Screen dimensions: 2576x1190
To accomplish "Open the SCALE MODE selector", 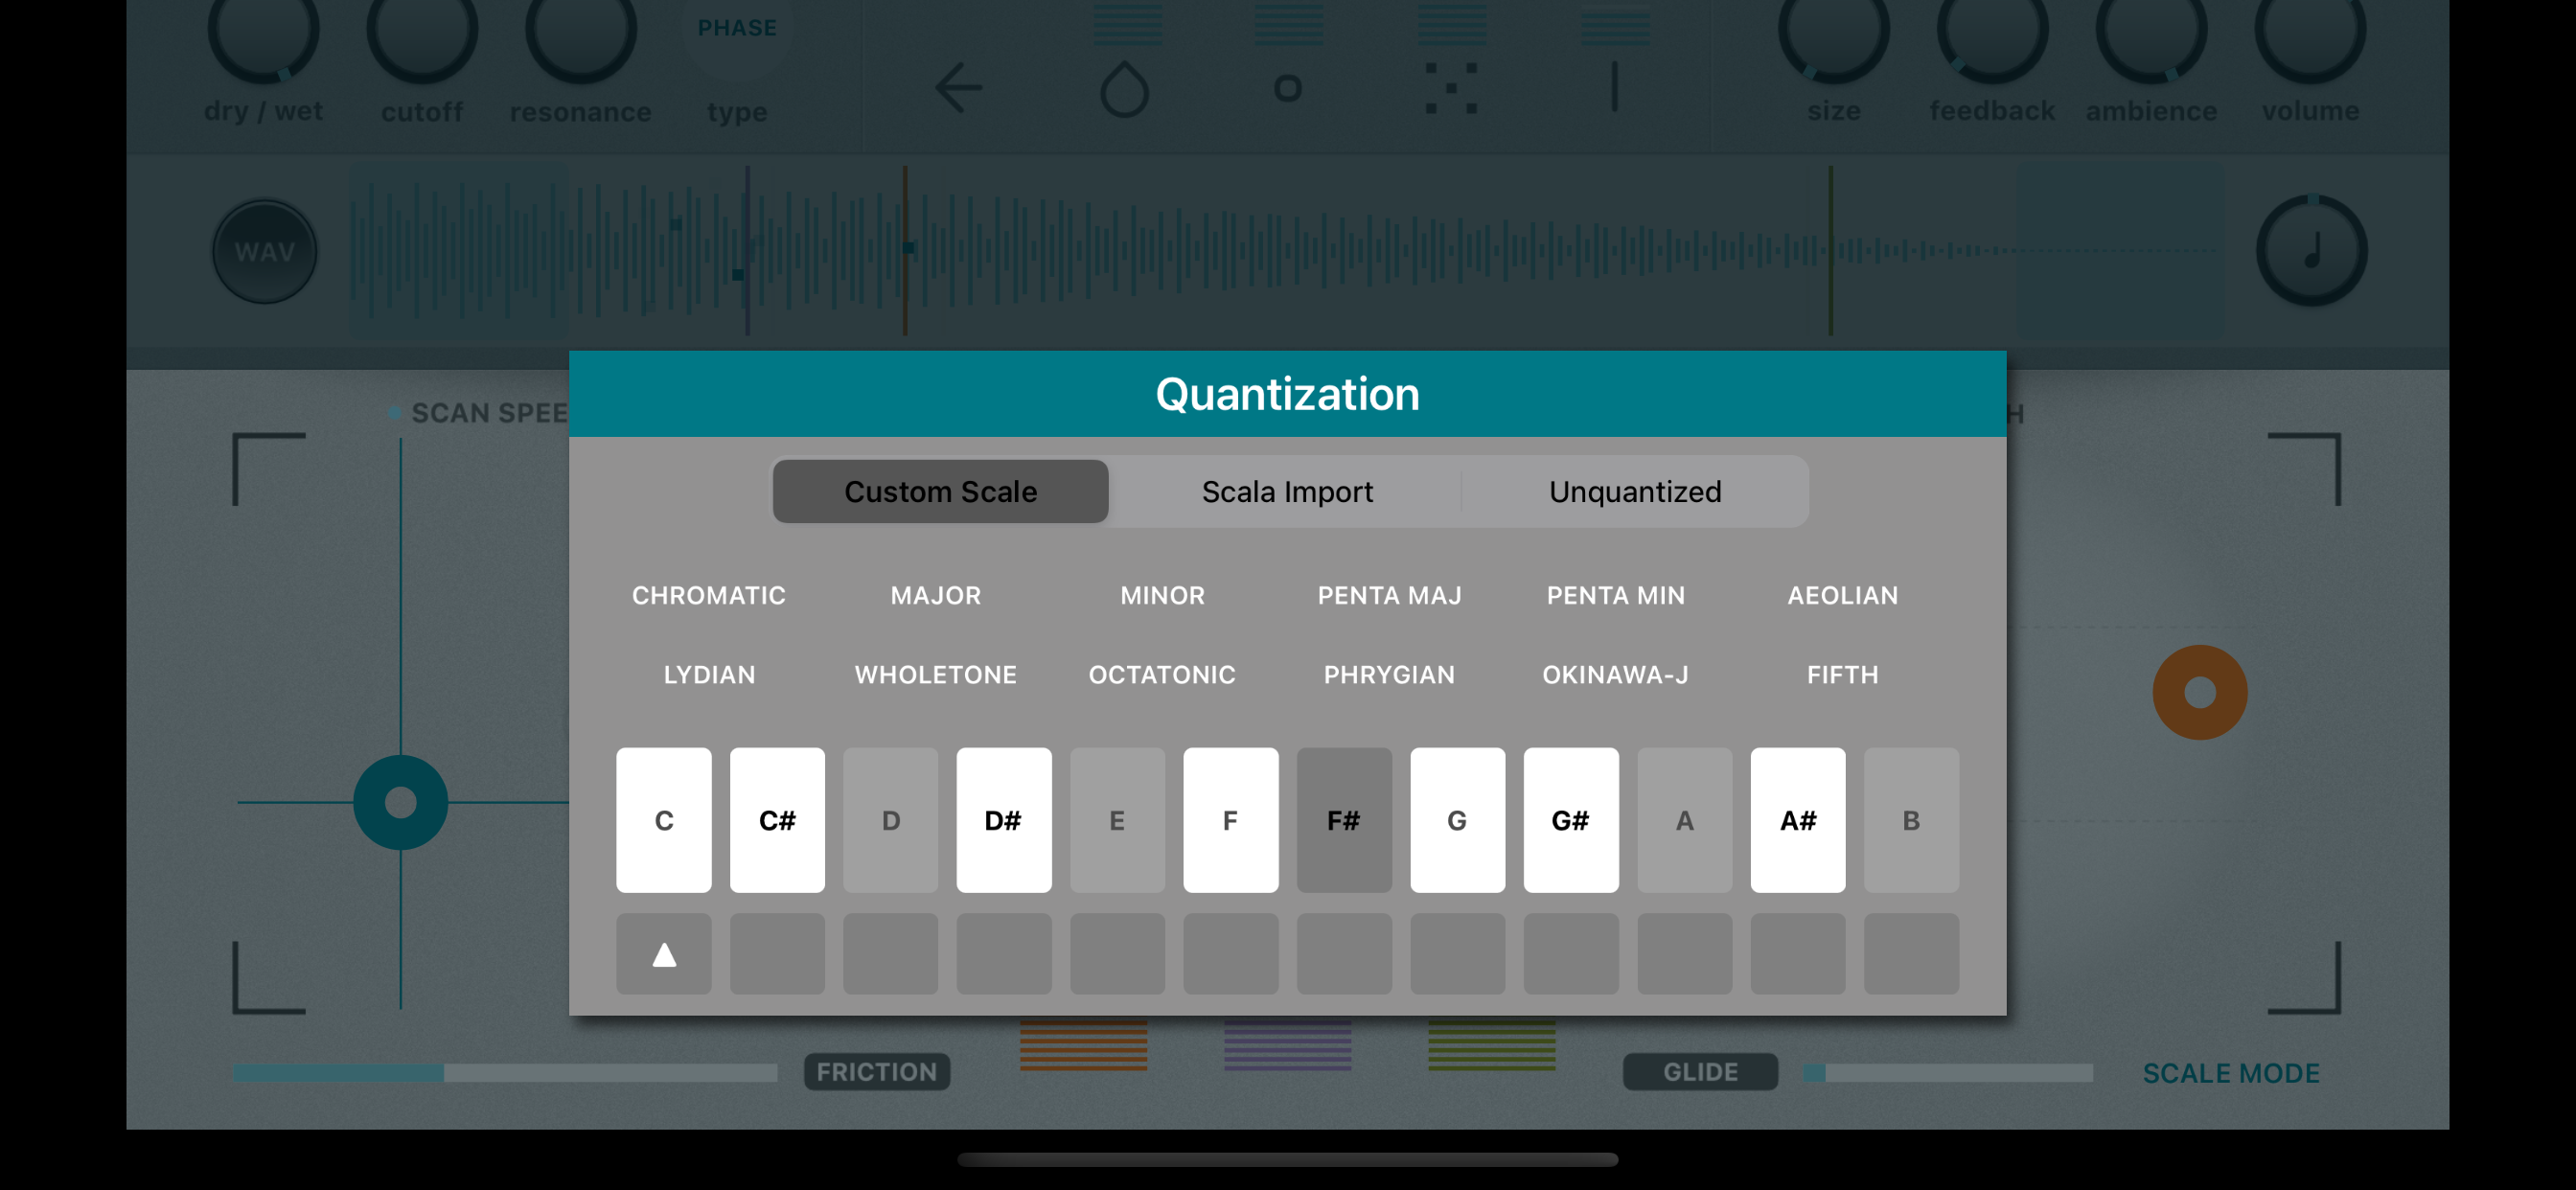I will click(2230, 1073).
